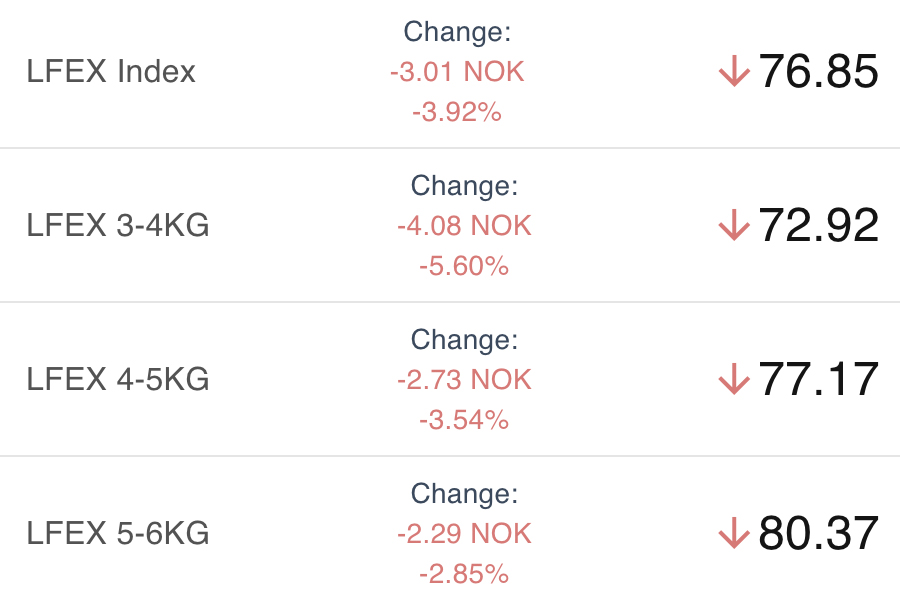
Task: Click the -2.85% percent change
Action: click(x=464, y=574)
